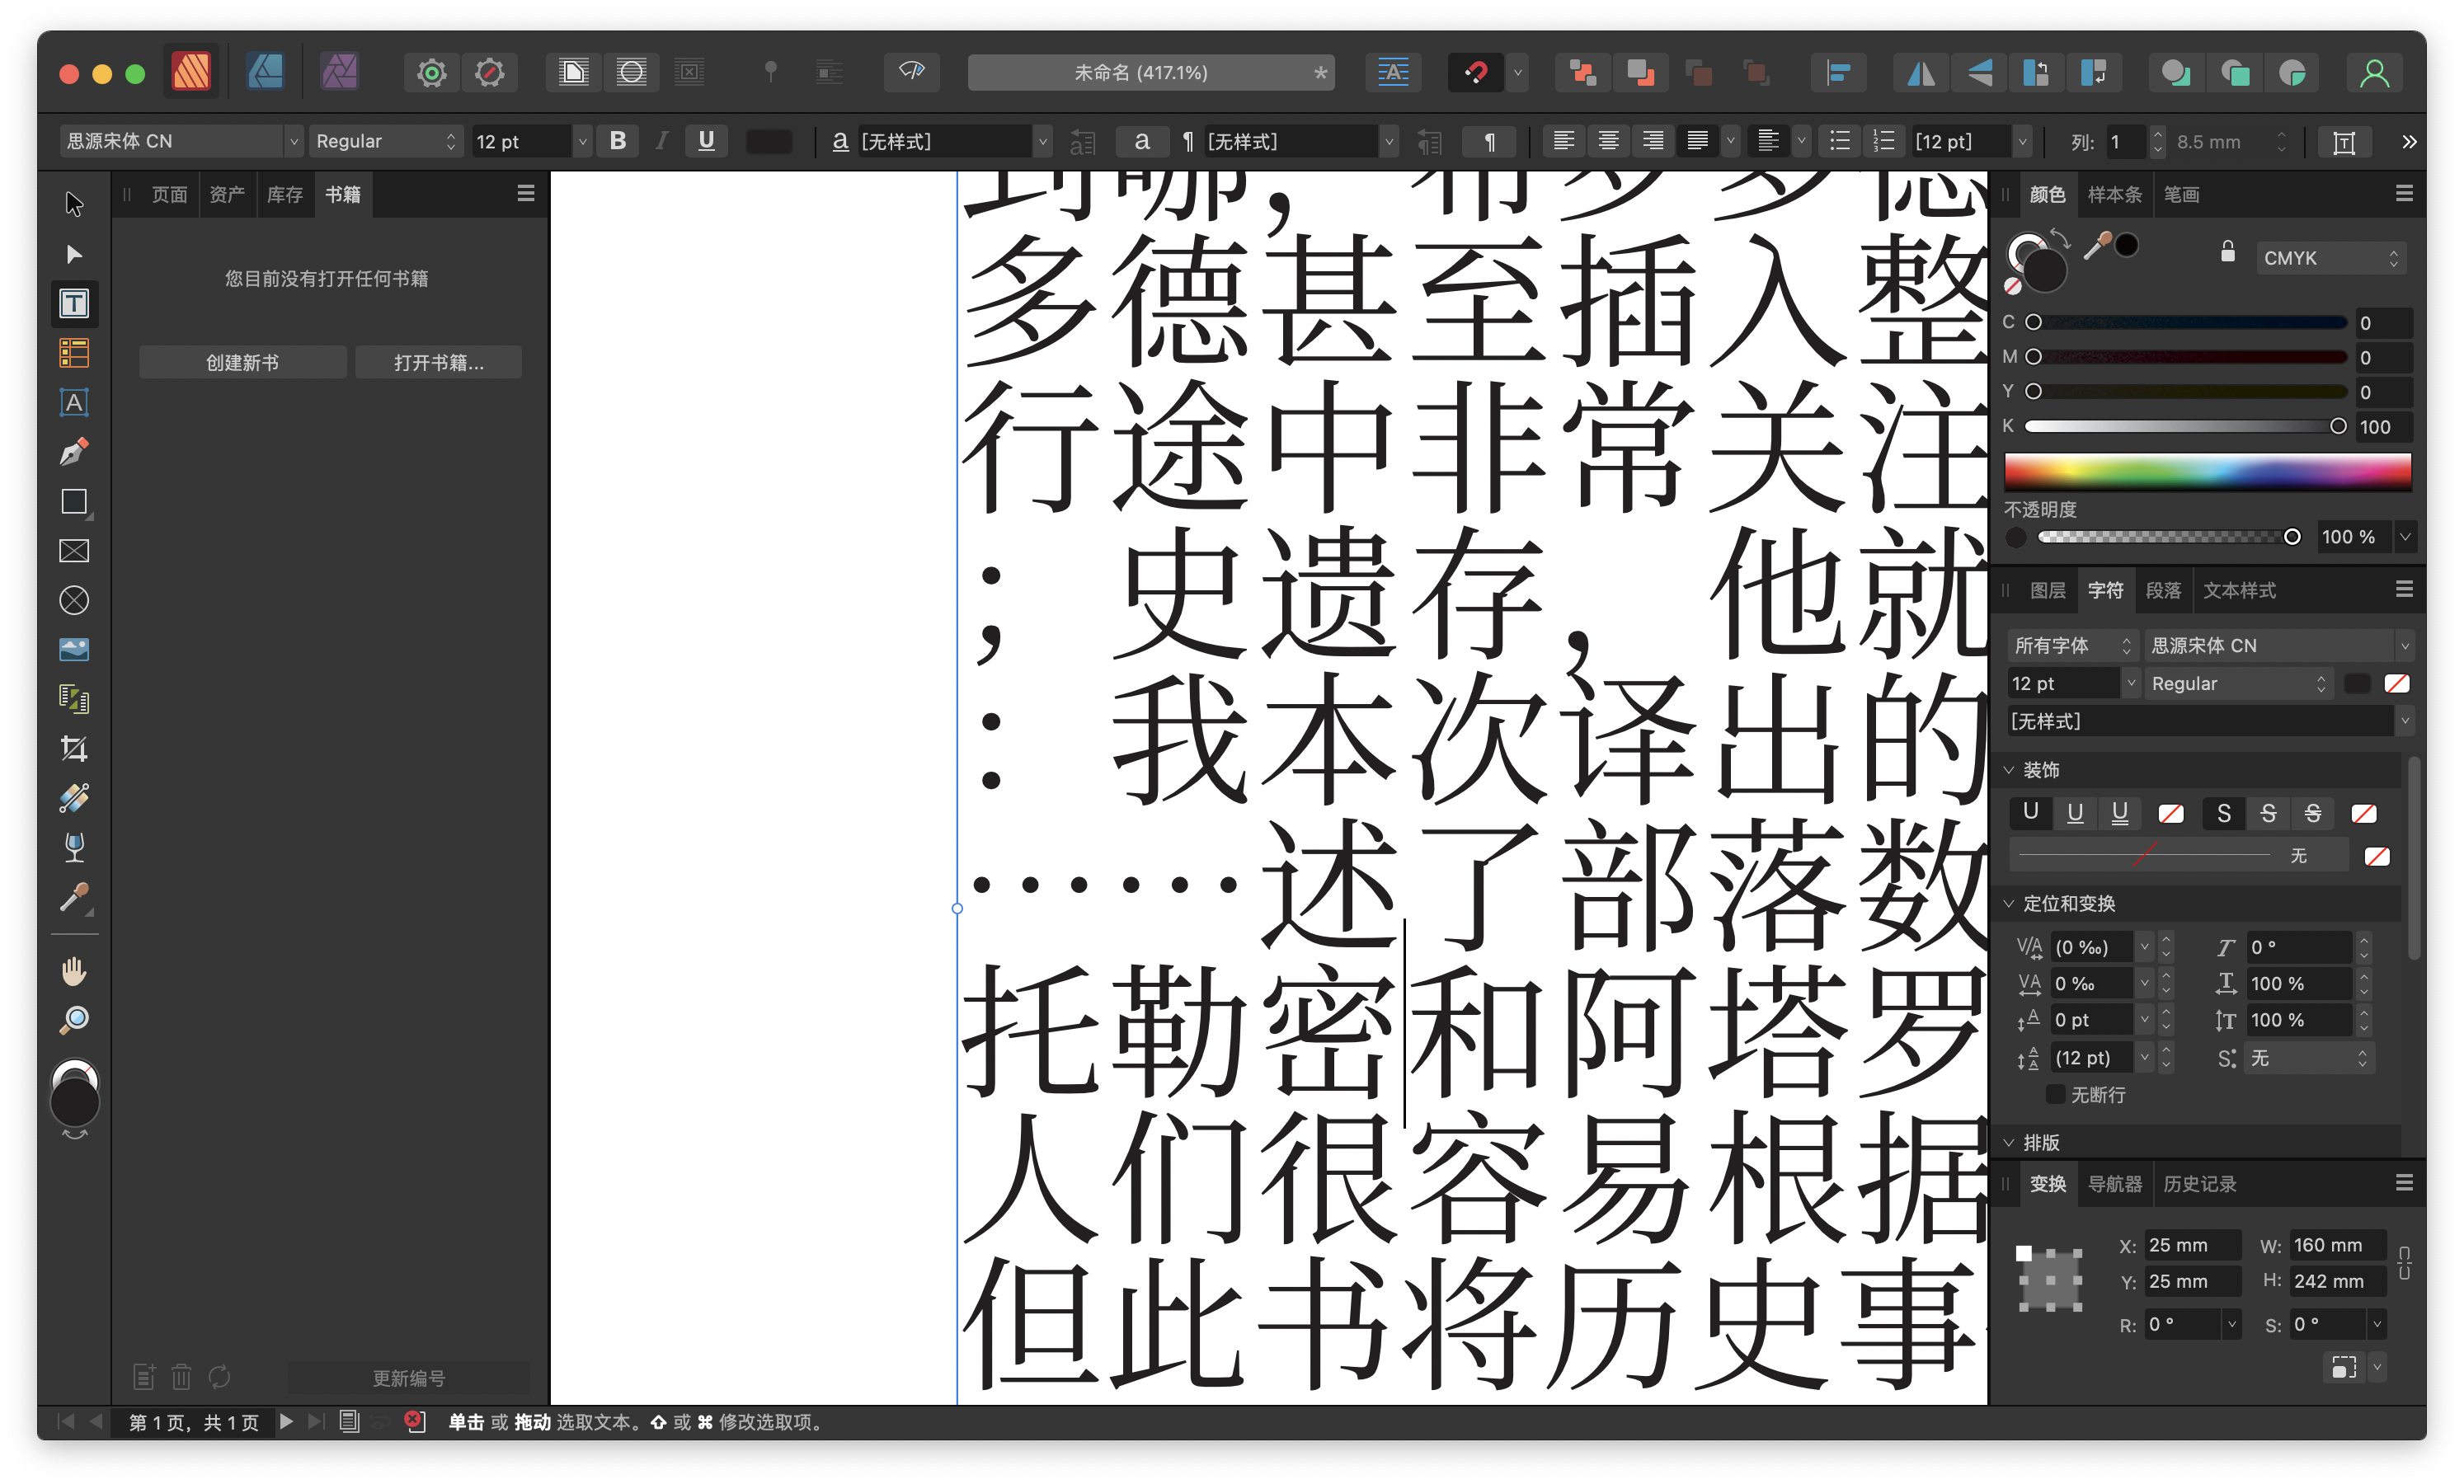Toggle Underline in the context toolbar
Image resolution: width=2464 pixels, height=1484 pixels.
pyautogui.click(x=706, y=141)
